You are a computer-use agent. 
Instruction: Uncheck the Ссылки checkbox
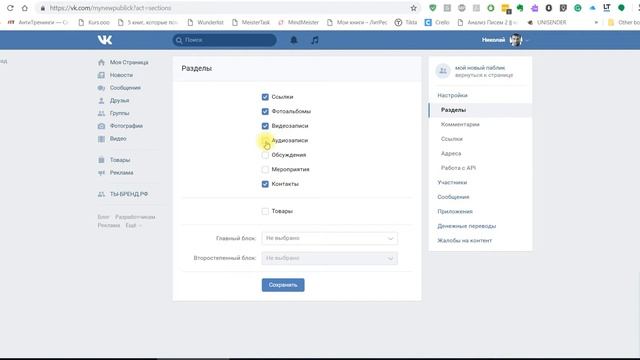265,97
